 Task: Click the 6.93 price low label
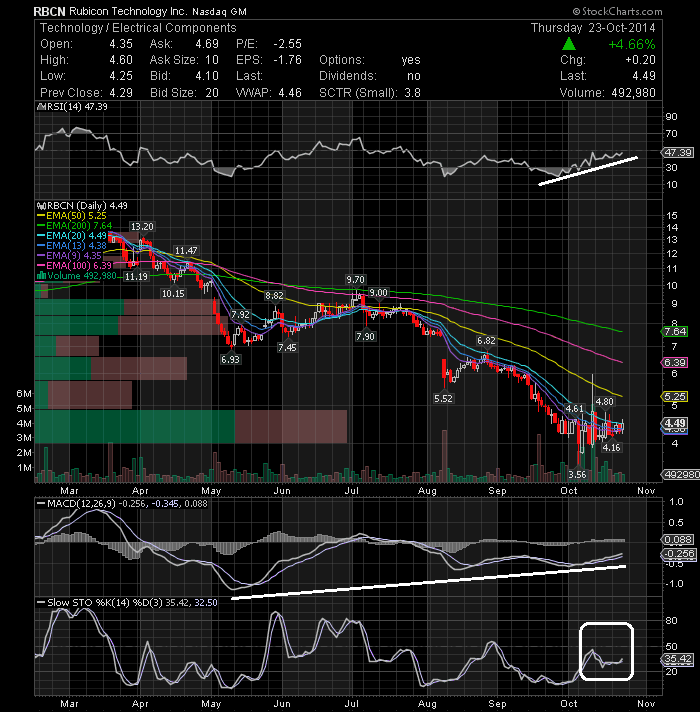point(230,360)
